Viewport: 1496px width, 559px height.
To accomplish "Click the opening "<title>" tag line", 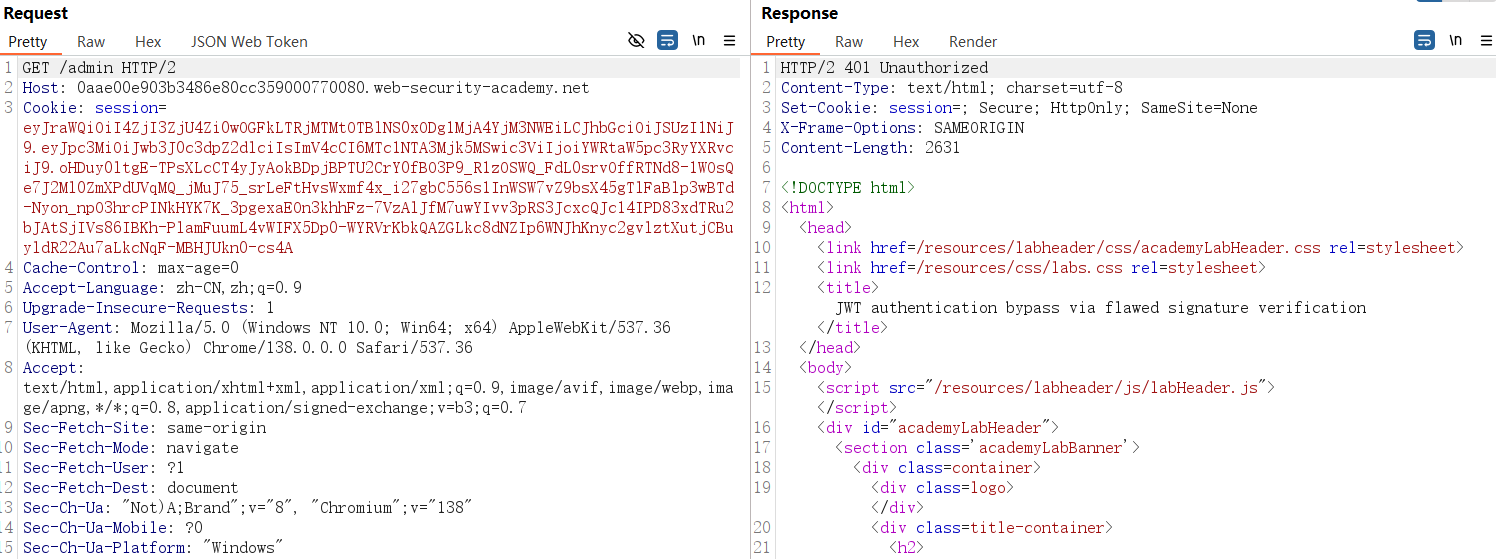I will (x=848, y=288).
